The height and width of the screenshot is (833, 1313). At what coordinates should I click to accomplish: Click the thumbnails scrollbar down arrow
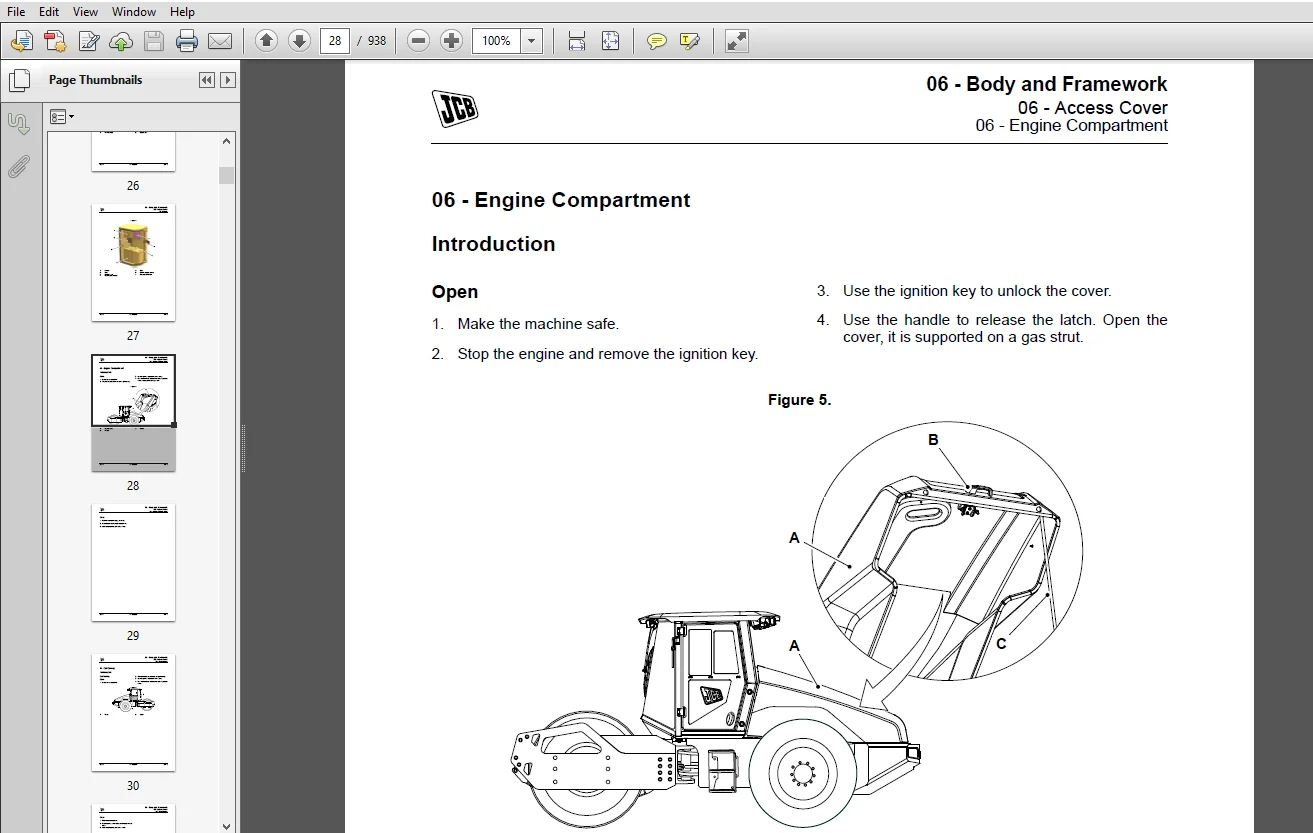pyautogui.click(x=227, y=825)
